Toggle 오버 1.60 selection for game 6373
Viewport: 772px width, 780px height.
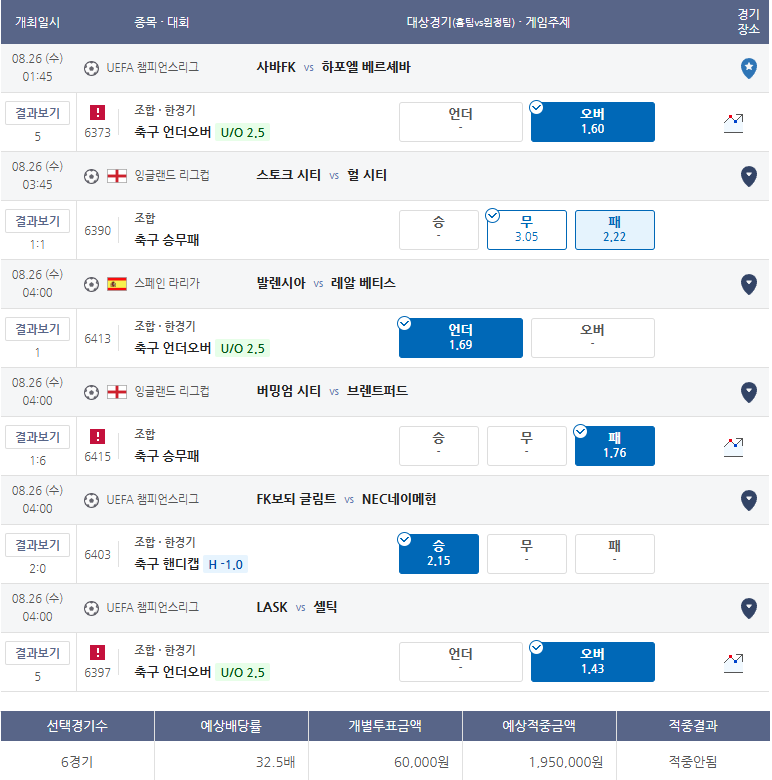coord(592,122)
